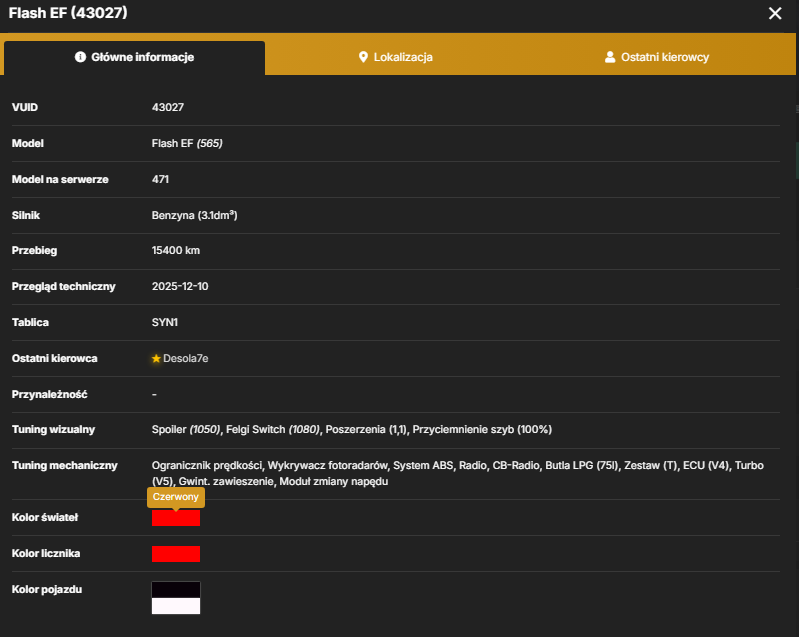The height and width of the screenshot is (637, 799).
Task: Click the inspection date 2025-12-10
Action: click(180, 286)
